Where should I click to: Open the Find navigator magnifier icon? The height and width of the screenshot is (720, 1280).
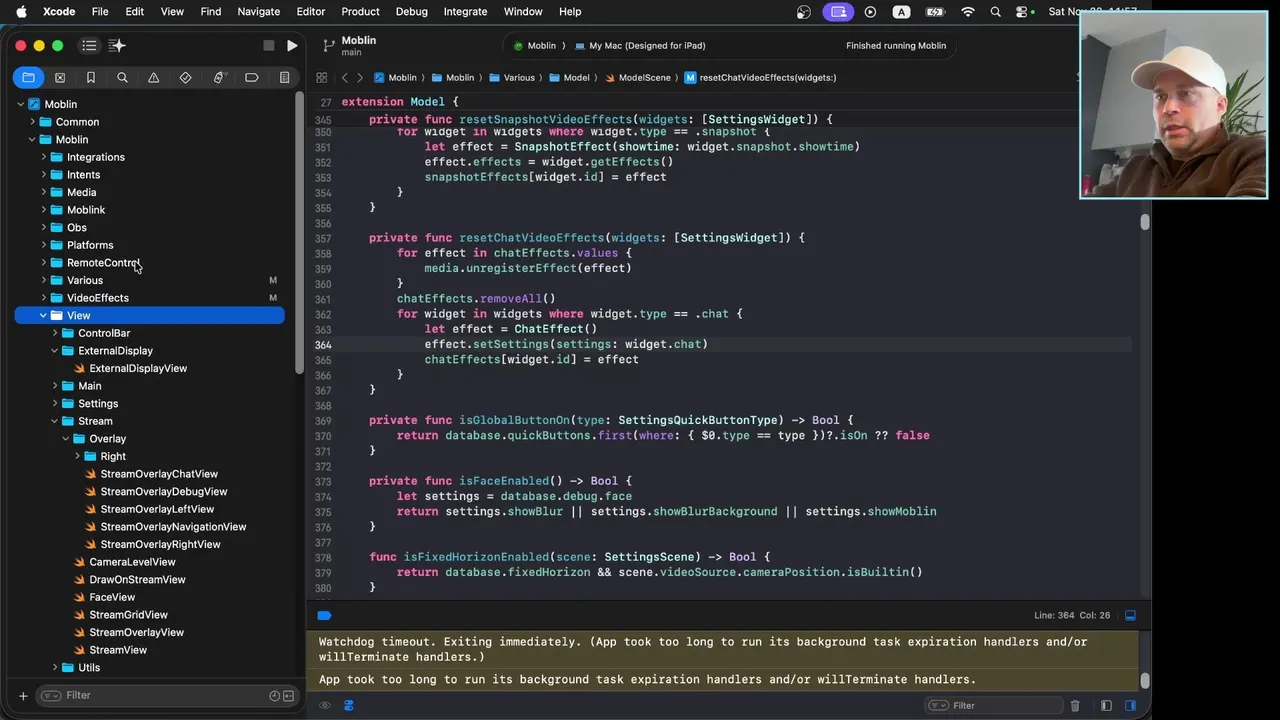[x=122, y=77]
